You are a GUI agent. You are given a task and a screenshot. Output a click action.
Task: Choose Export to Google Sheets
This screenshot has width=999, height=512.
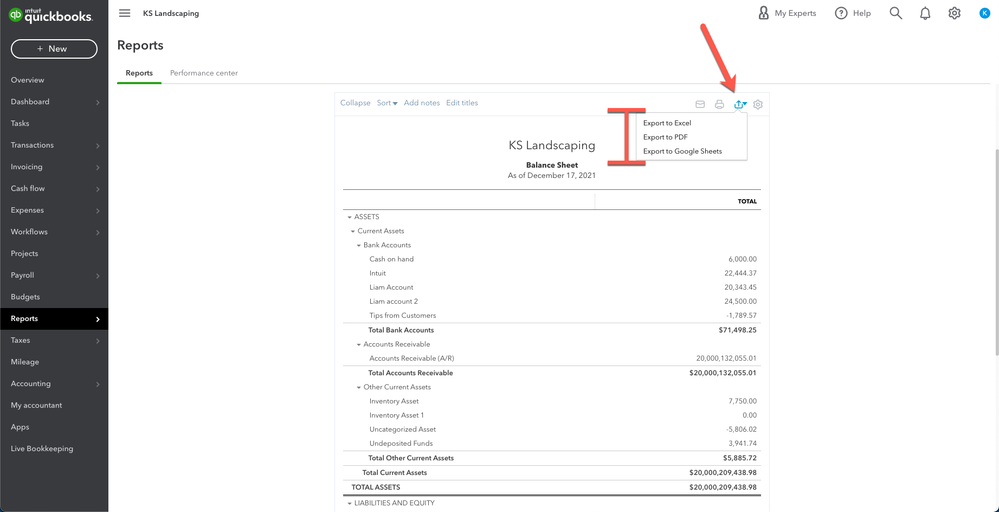tap(682, 152)
